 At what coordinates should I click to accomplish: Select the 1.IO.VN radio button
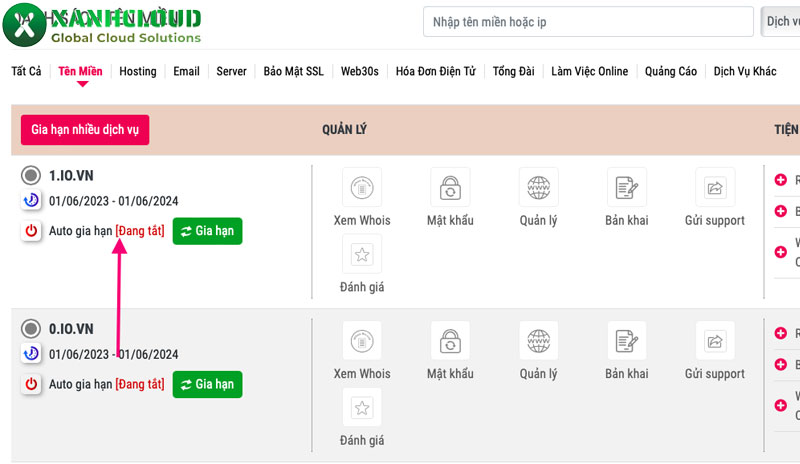[31, 177]
